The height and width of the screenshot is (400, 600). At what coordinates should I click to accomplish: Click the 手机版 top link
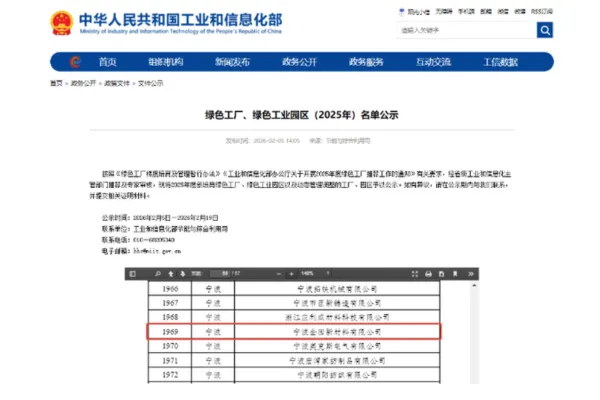point(466,11)
